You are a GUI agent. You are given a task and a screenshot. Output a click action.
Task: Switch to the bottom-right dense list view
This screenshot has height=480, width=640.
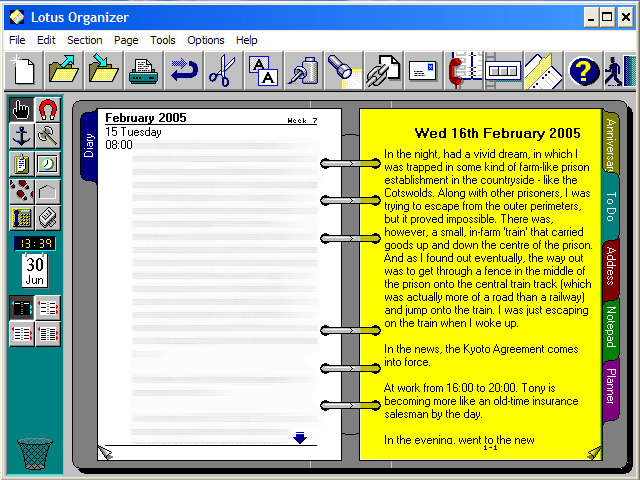[48, 334]
